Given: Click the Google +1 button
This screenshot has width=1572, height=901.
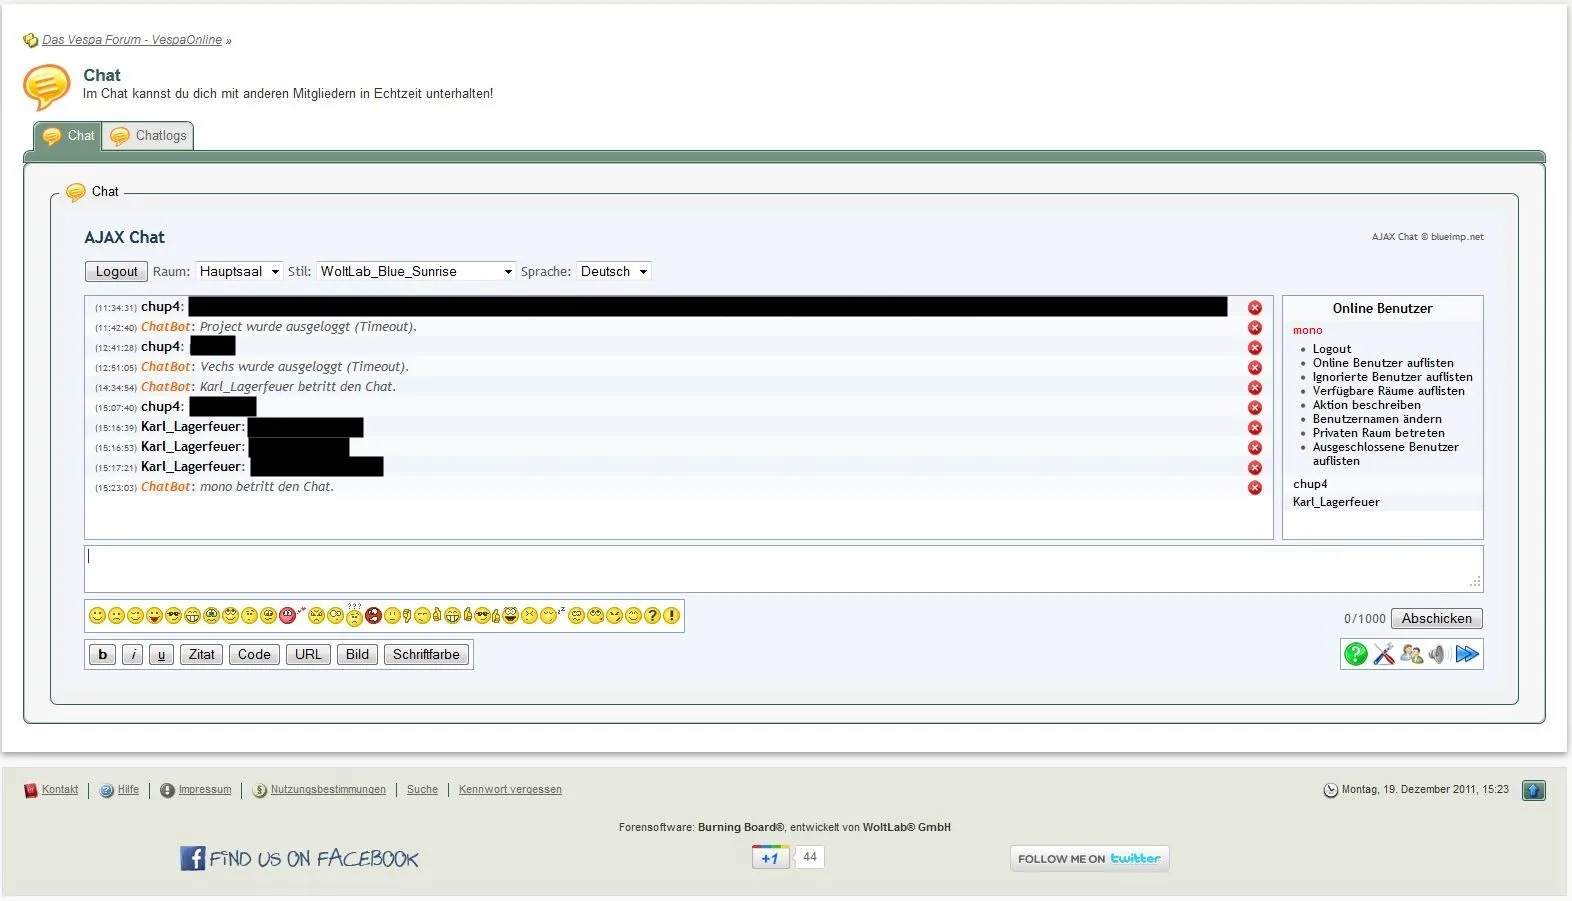Looking at the screenshot, I should point(770,858).
